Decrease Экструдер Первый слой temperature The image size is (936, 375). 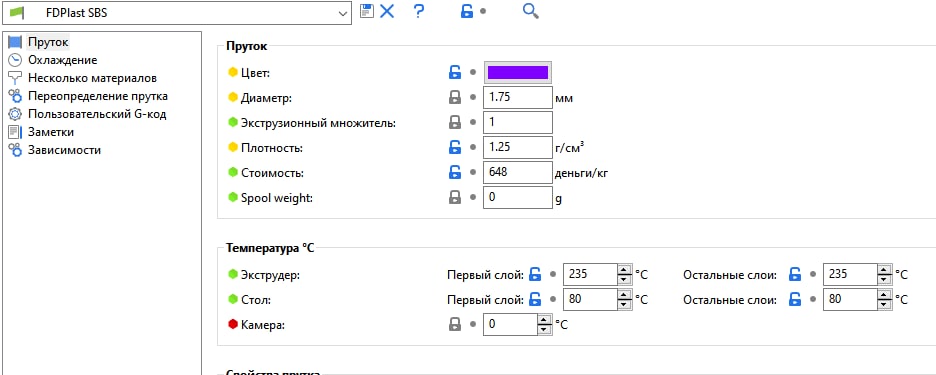(624, 280)
